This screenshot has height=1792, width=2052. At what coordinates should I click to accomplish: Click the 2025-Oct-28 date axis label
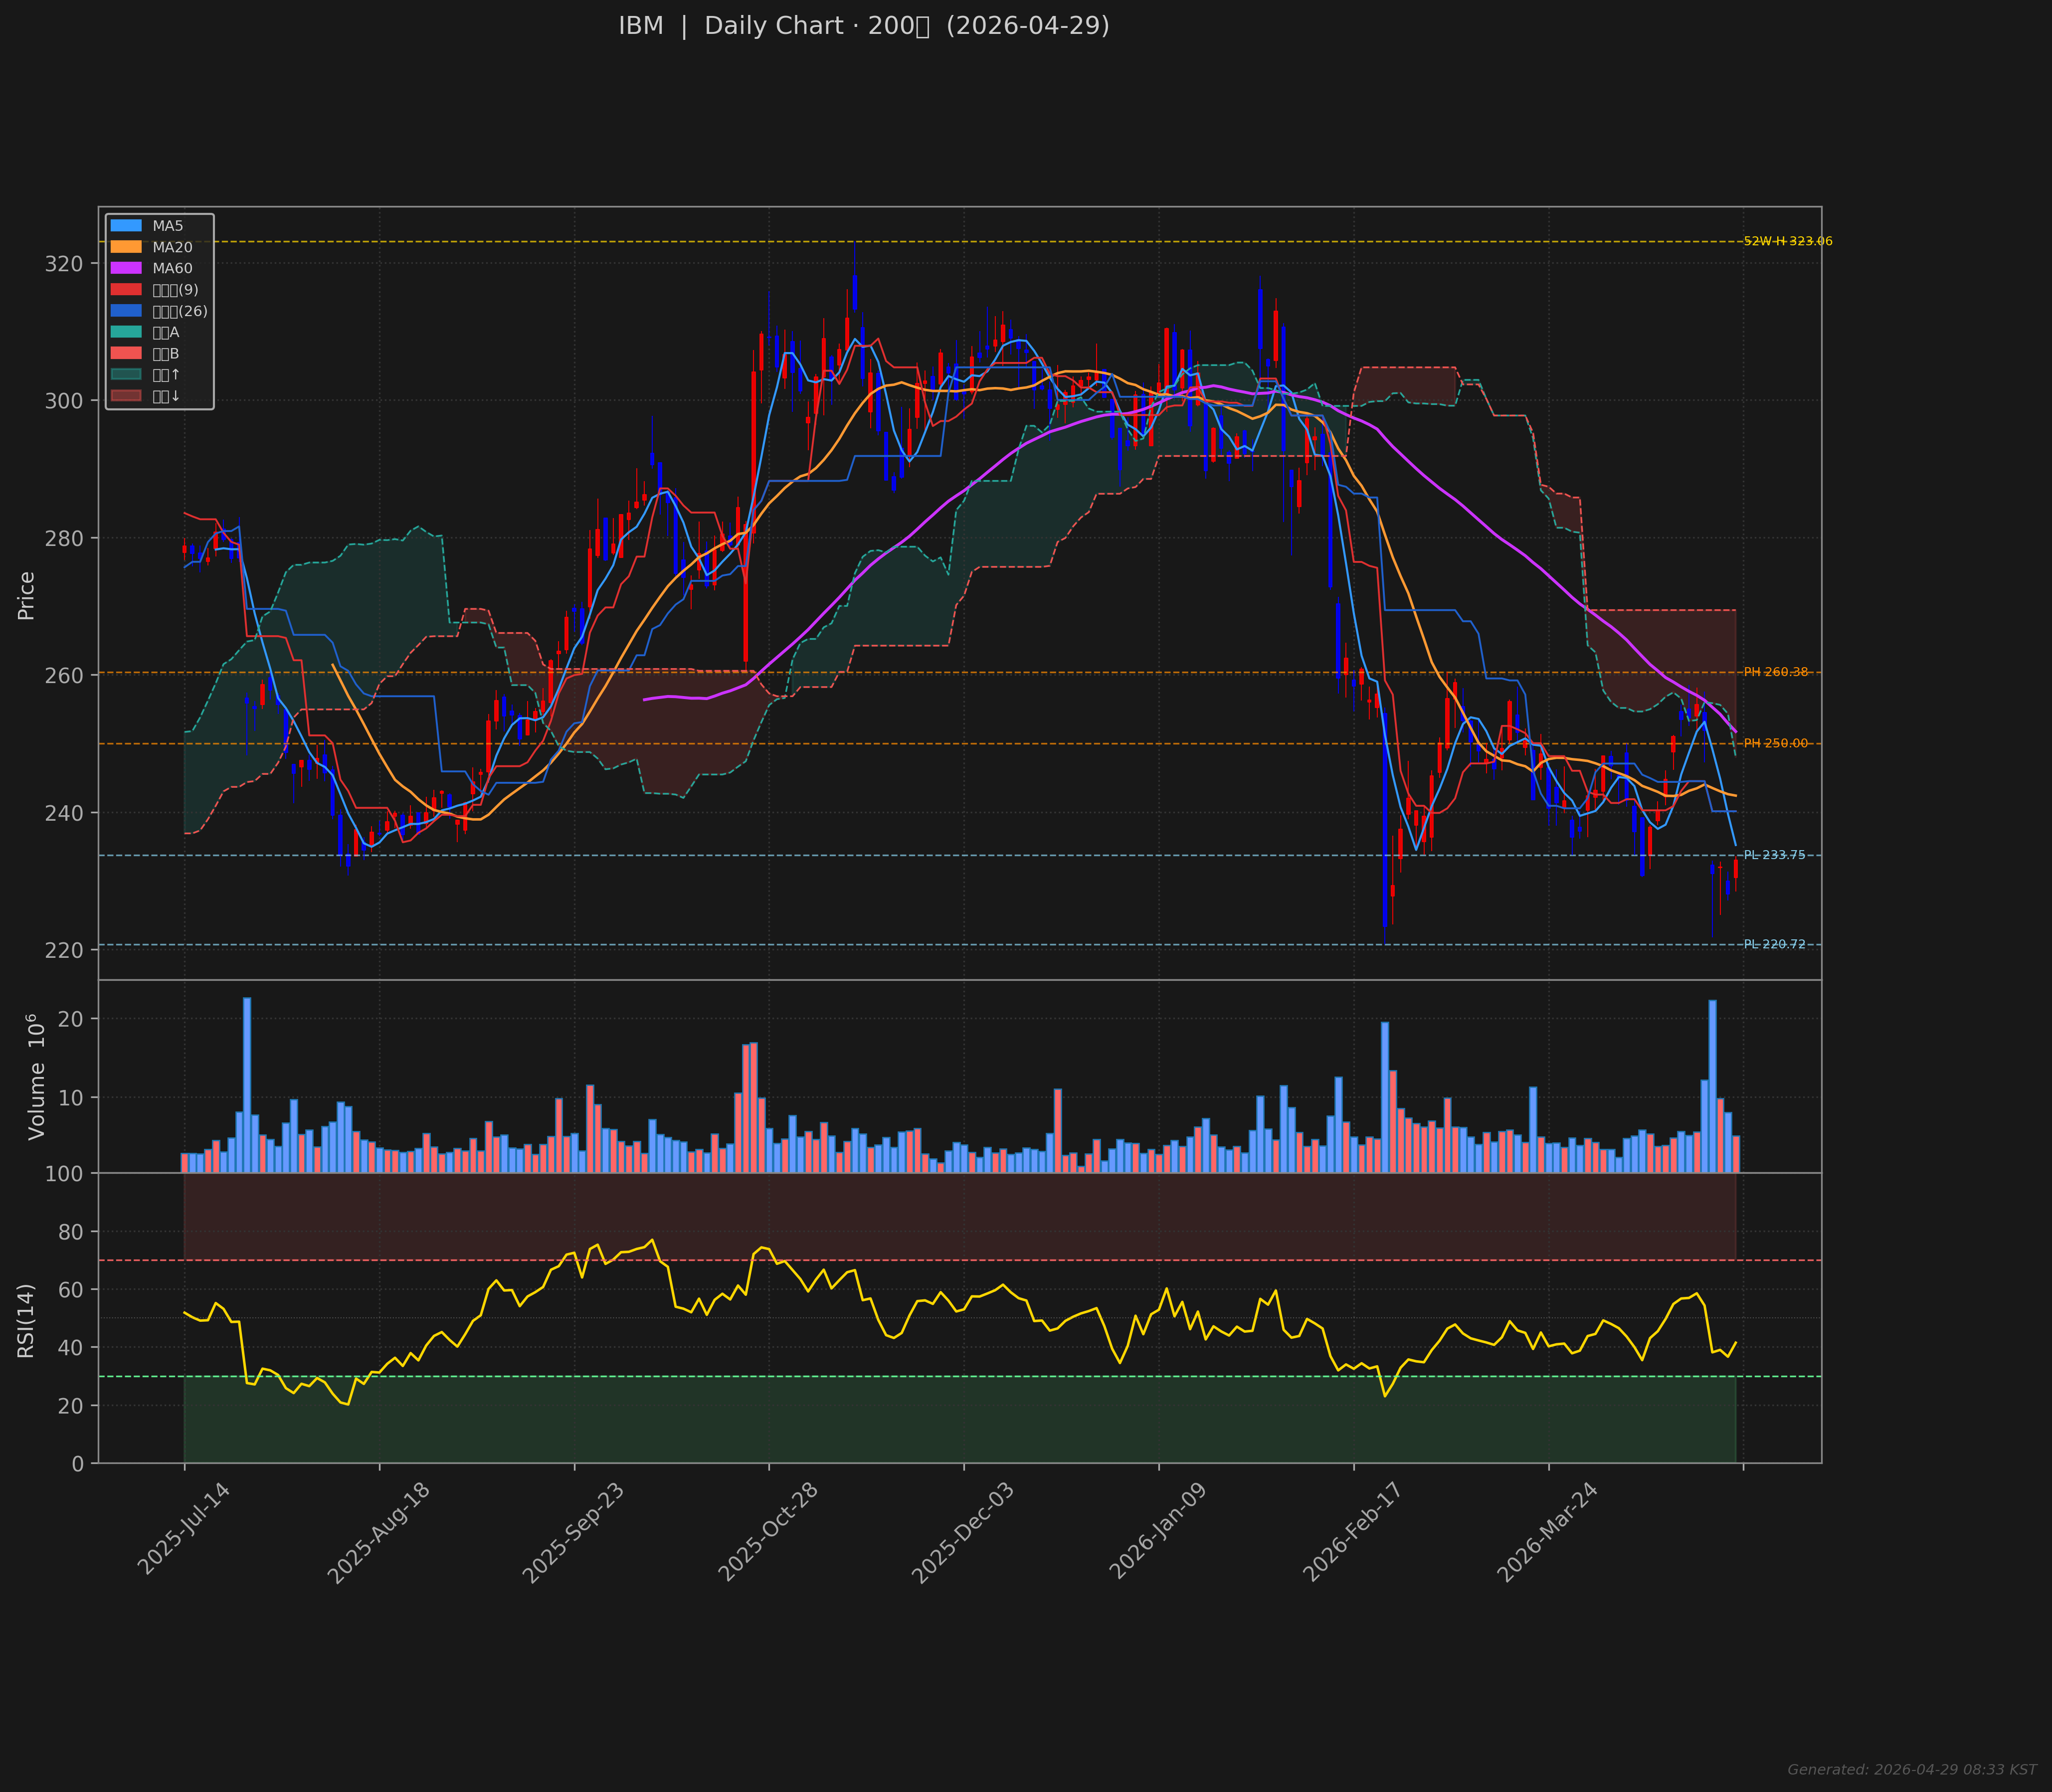coord(768,1531)
